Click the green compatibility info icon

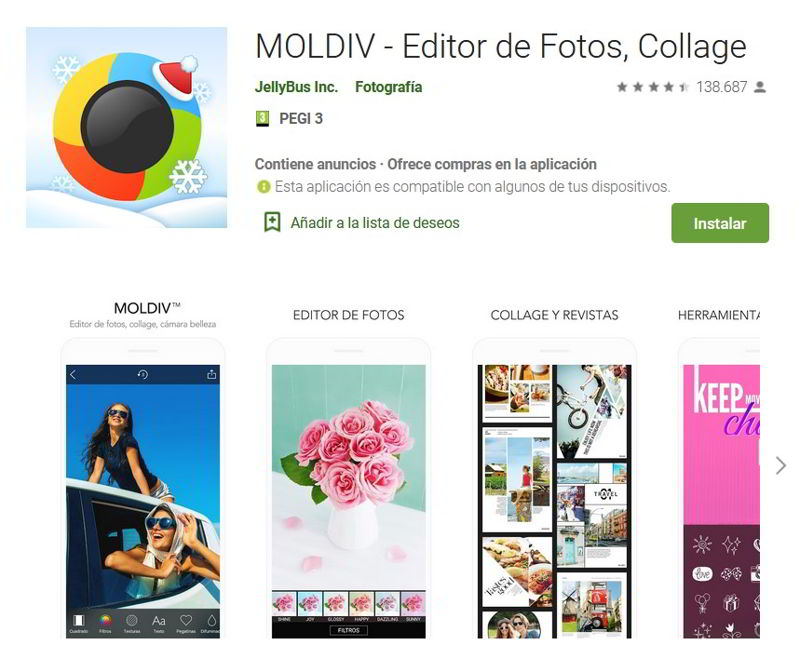tap(263, 187)
